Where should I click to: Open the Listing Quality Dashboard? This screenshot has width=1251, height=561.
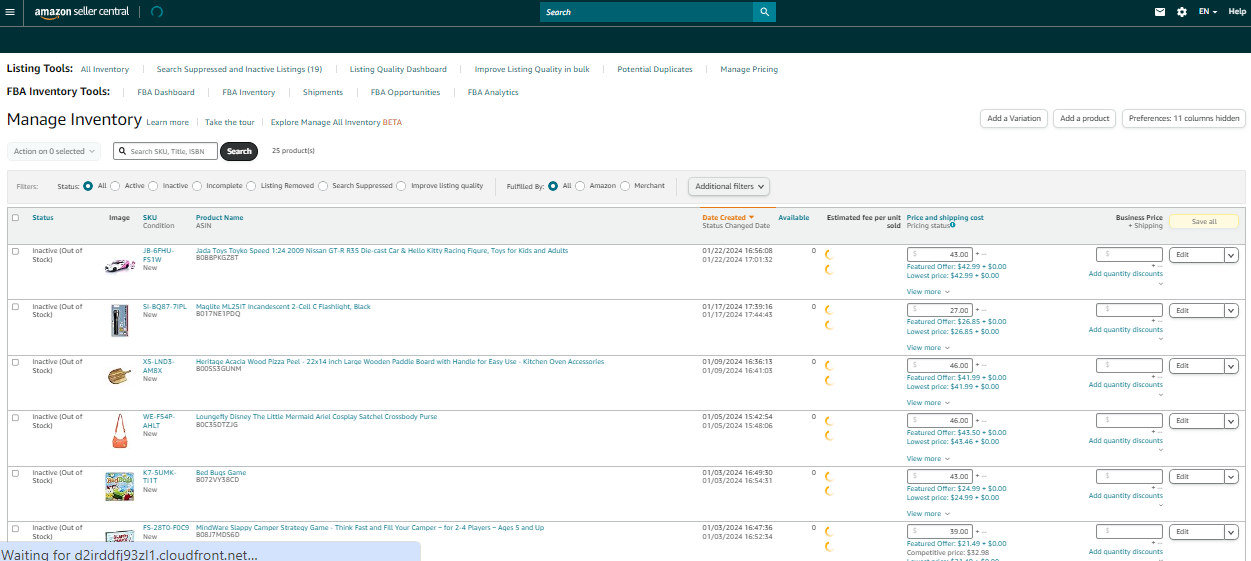pyautogui.click(x=398, y=69)
